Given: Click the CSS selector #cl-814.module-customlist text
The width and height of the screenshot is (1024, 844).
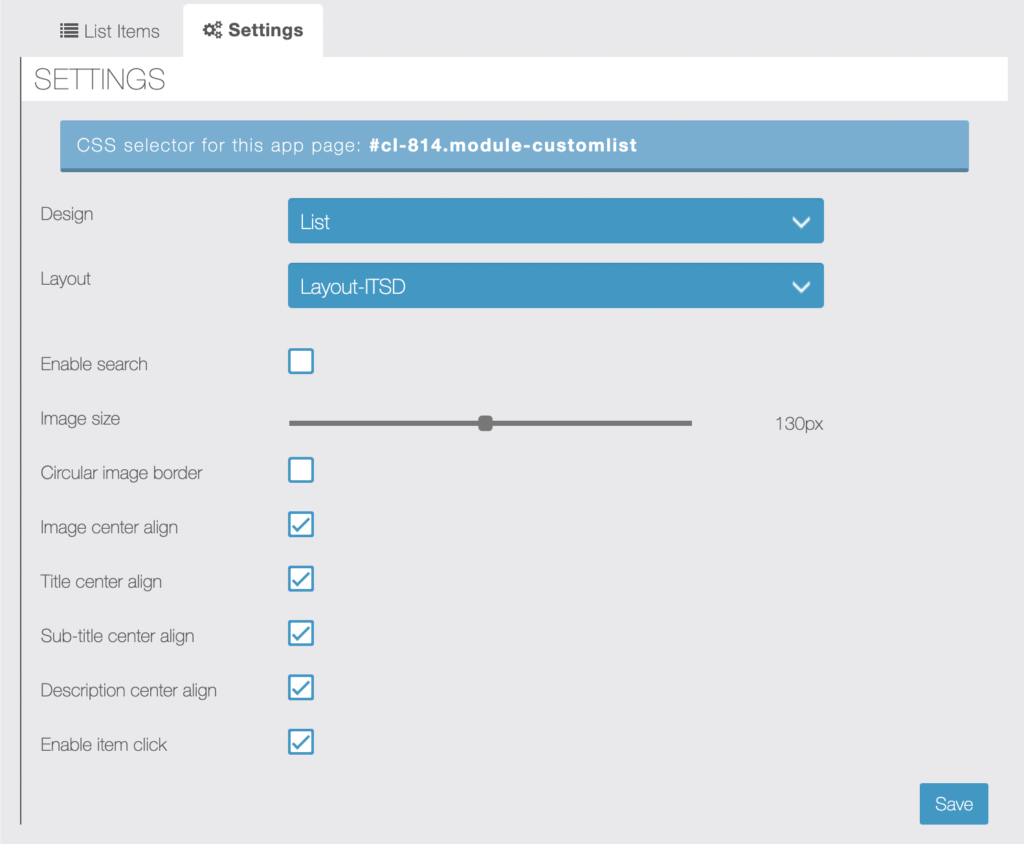Looking at the screenshot, I should click(503, 145).
